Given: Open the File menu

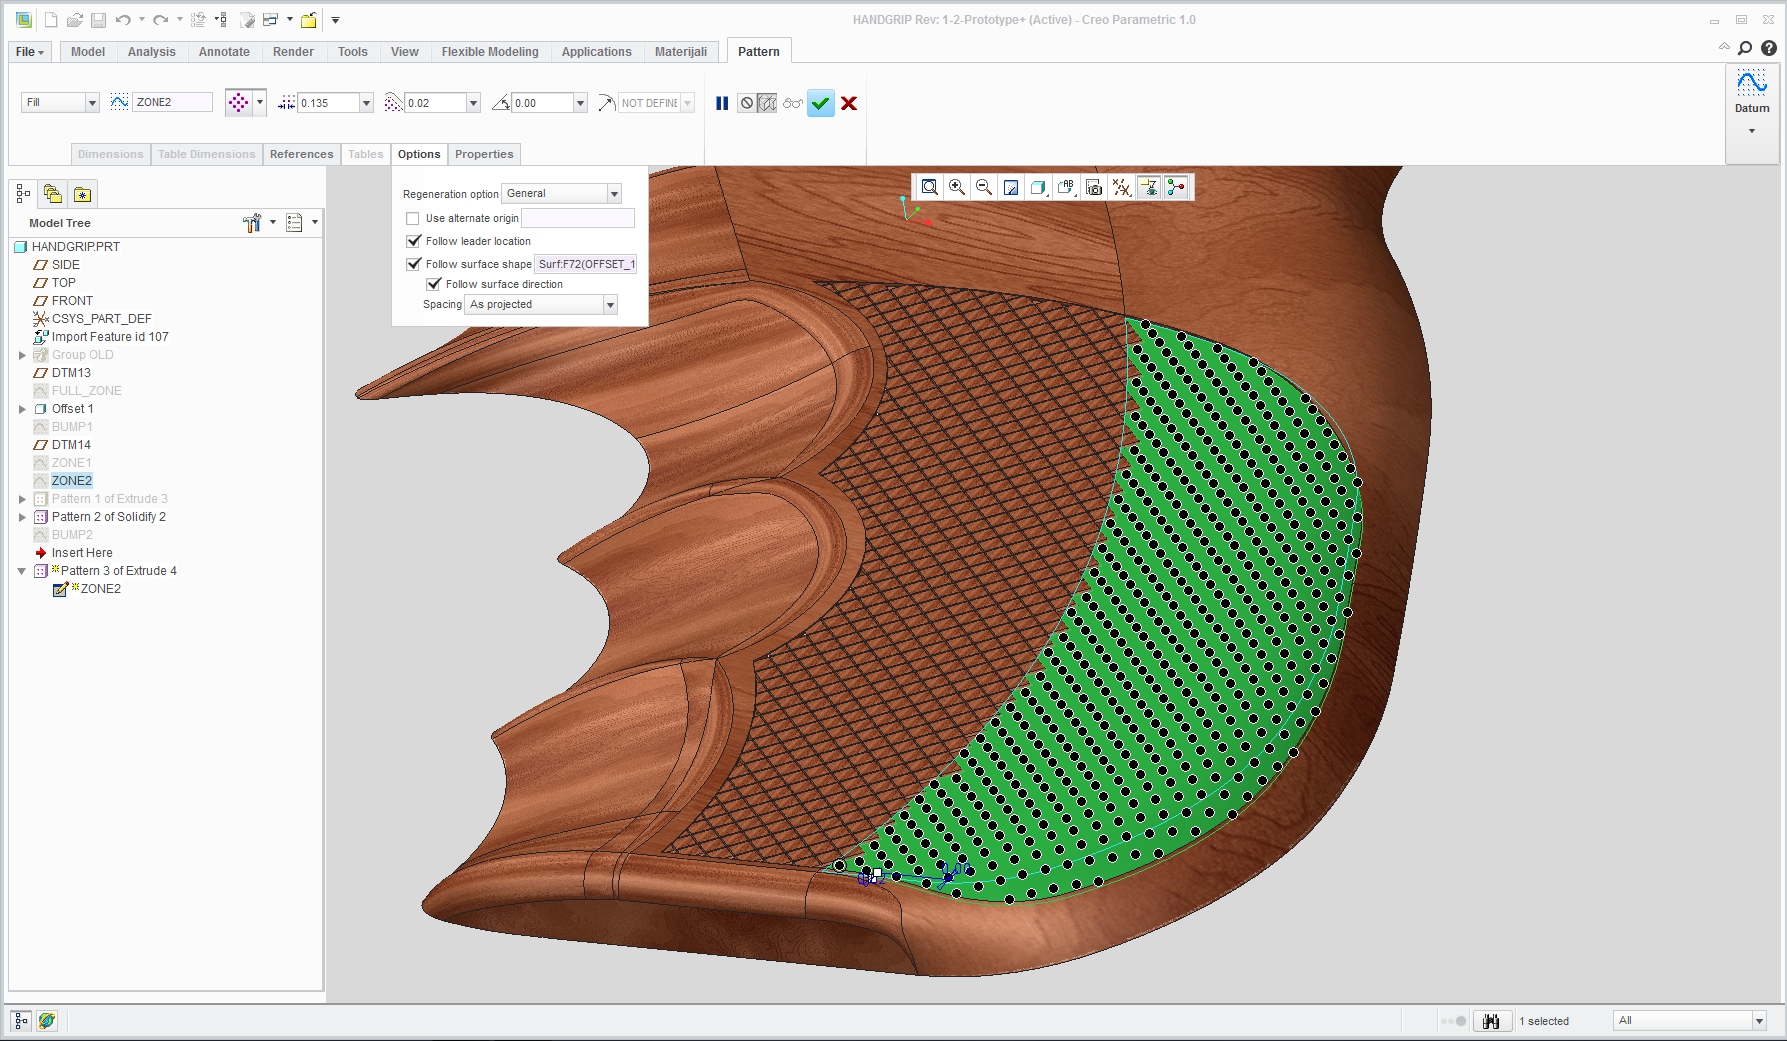Looking at the screenshot, I should [29, 52].
